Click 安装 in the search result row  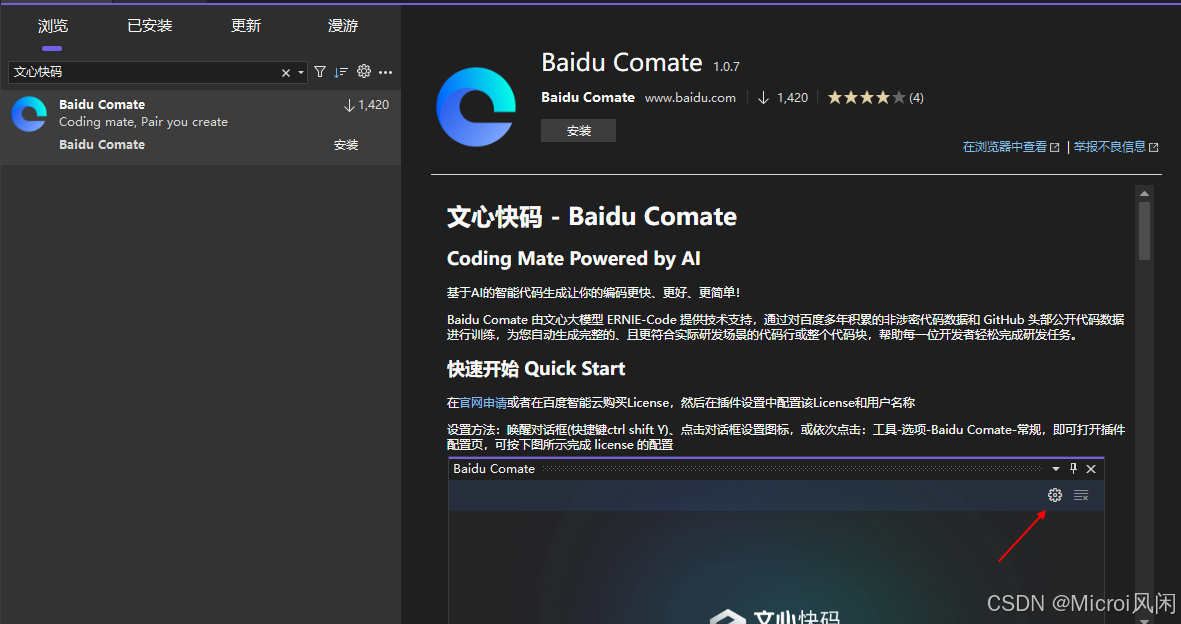[x=346, y=145]
